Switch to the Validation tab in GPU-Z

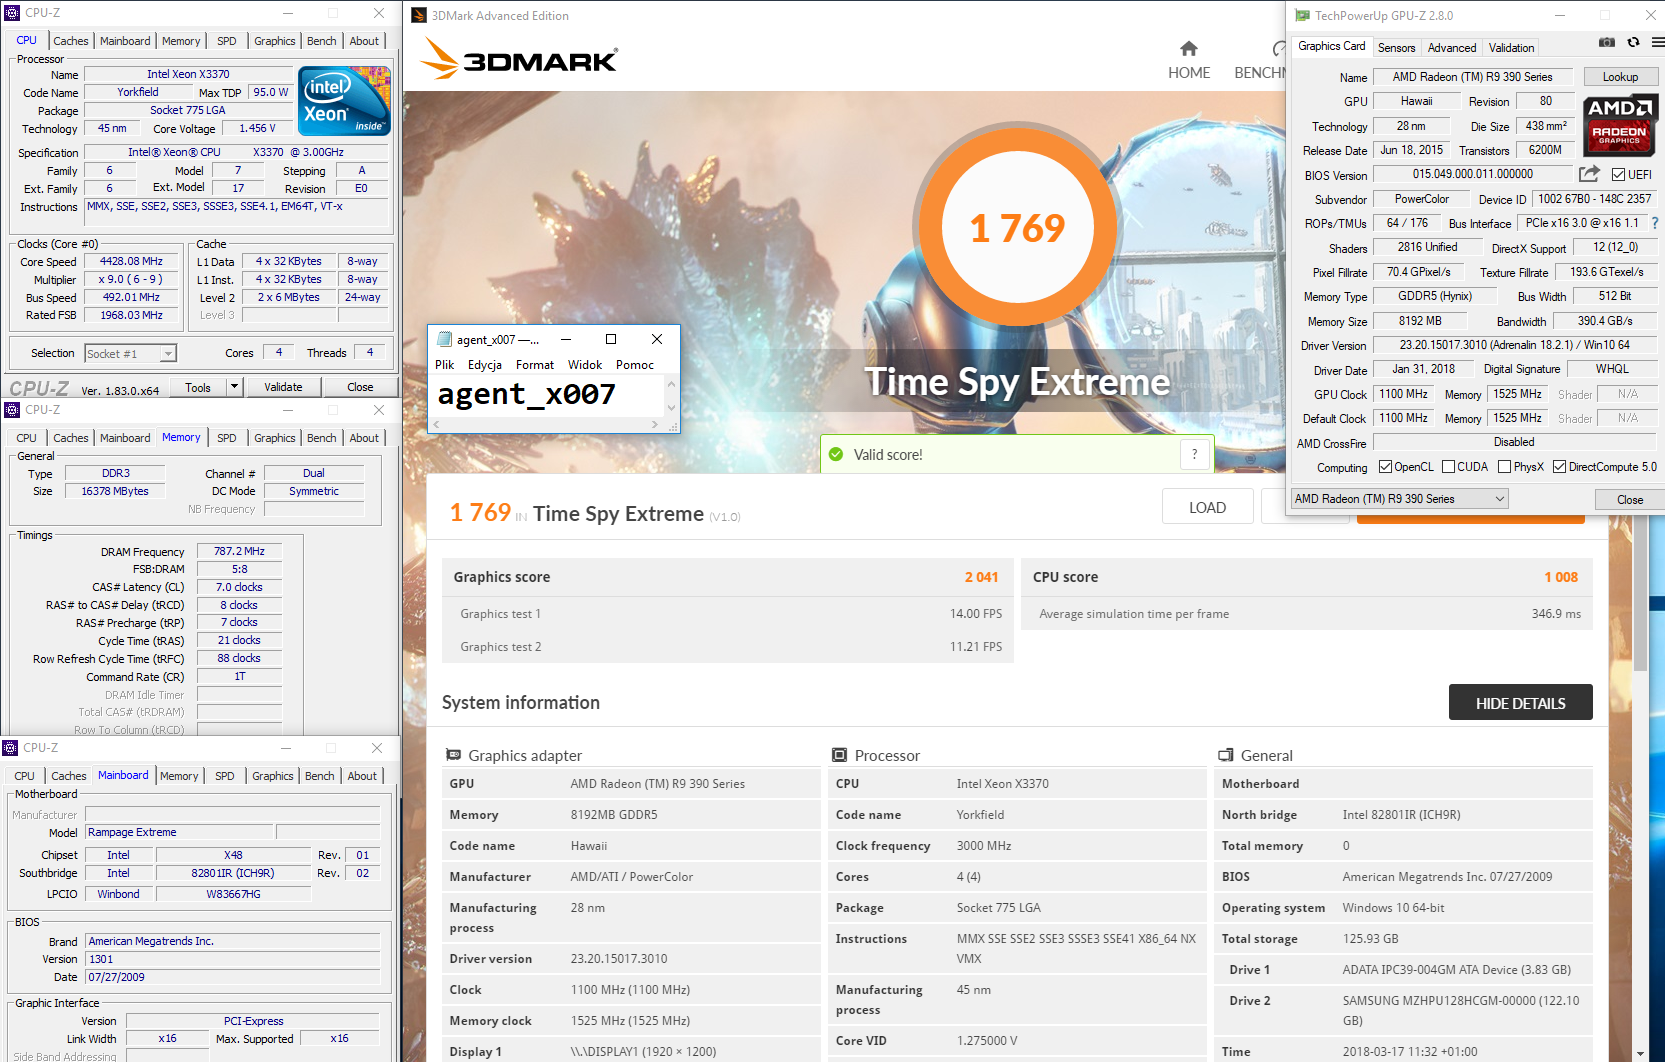coord(1511,48)
